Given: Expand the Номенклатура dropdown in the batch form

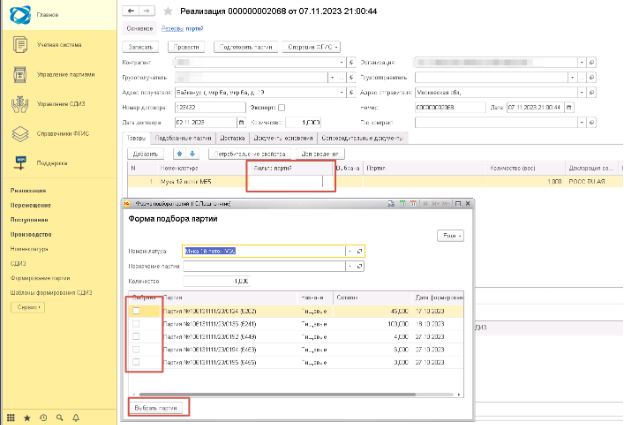Looking at the screenshot, I should (349, 252).
